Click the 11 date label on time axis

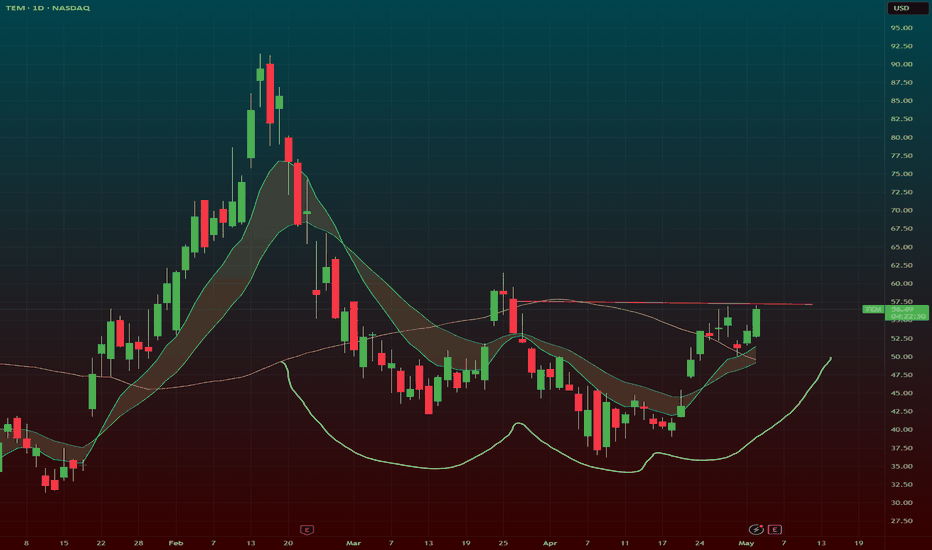pyautogui.click(x=625, y=543)
